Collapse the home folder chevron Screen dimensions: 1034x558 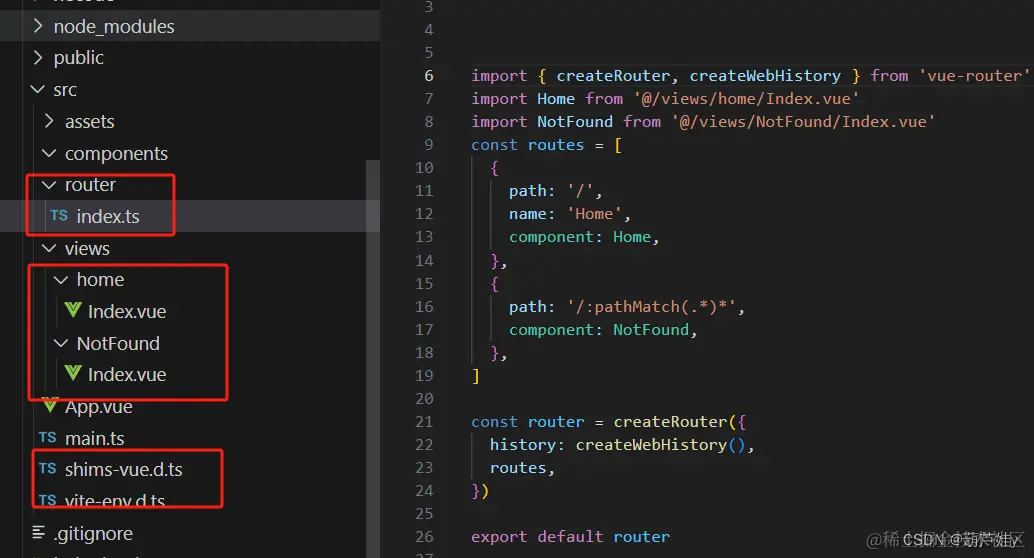(x=61, y=280)
